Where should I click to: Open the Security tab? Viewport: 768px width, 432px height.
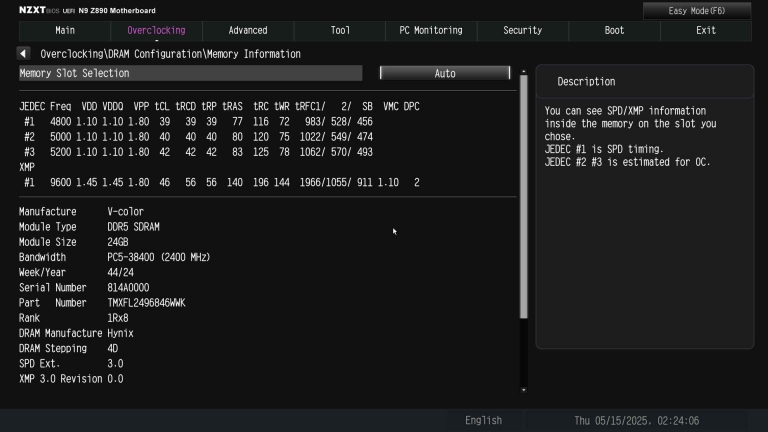tap(523, 30)
